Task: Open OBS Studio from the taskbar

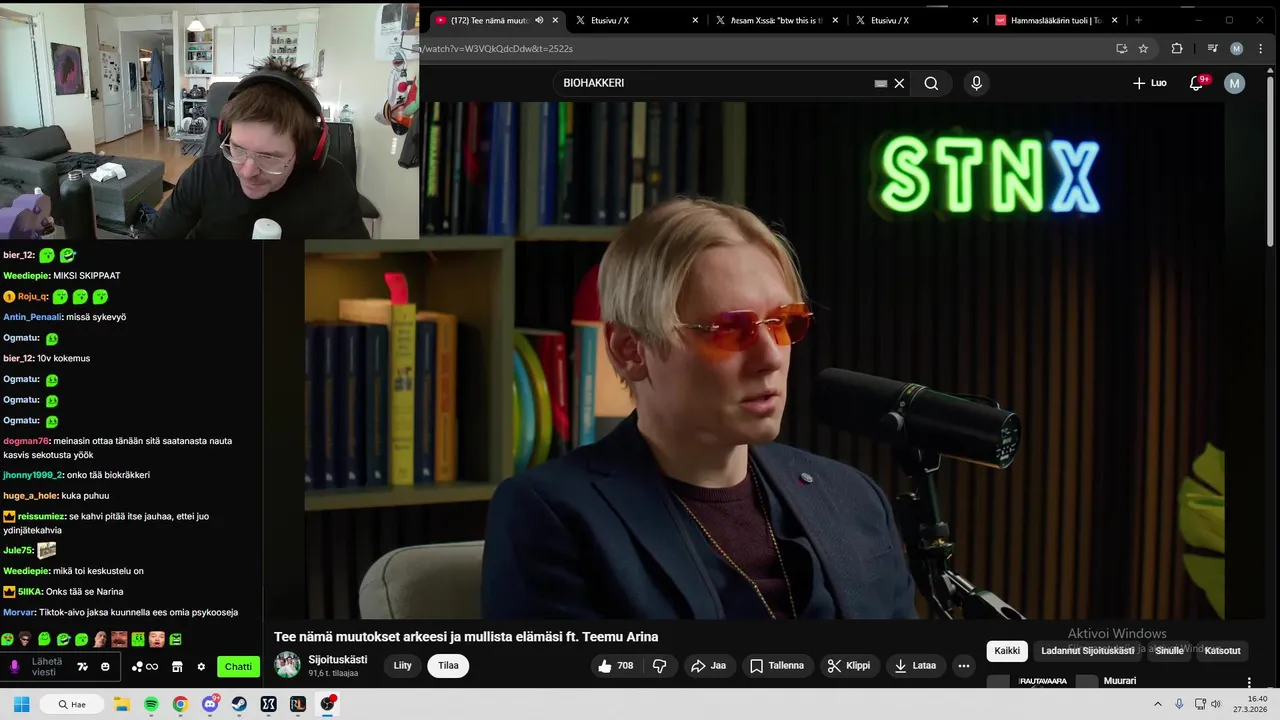Action: pyautogui.click(x=327, y=704)
